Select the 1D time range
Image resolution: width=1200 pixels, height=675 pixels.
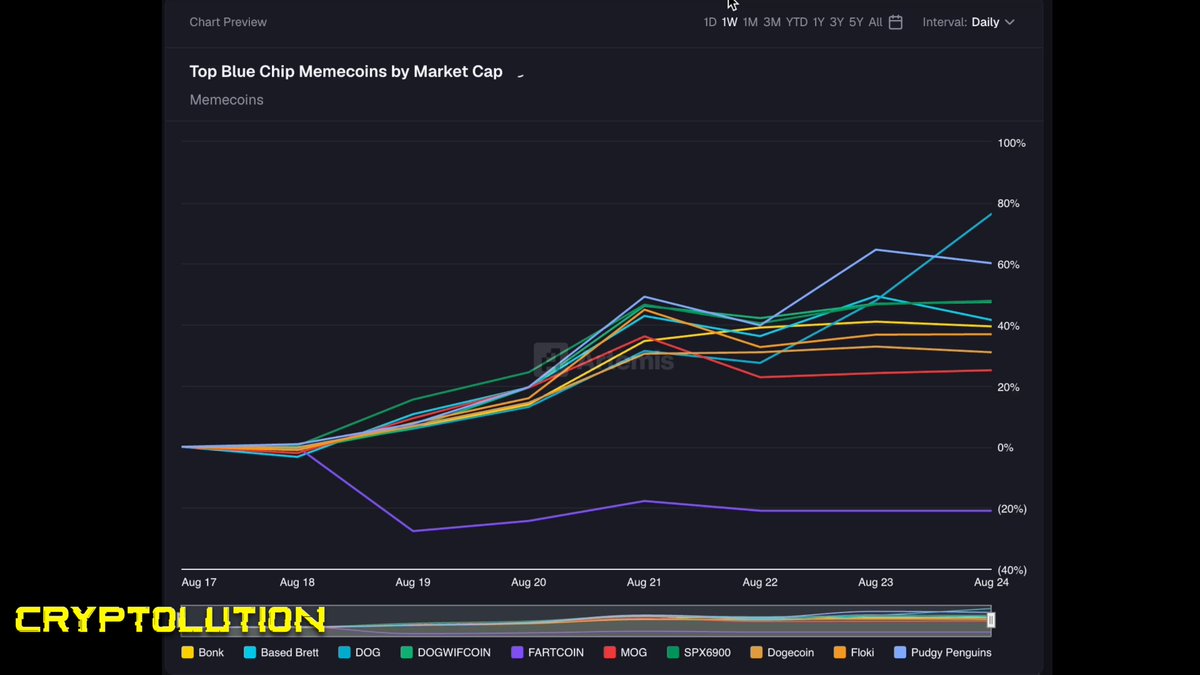pyautogui.click(x=710, y=22)
